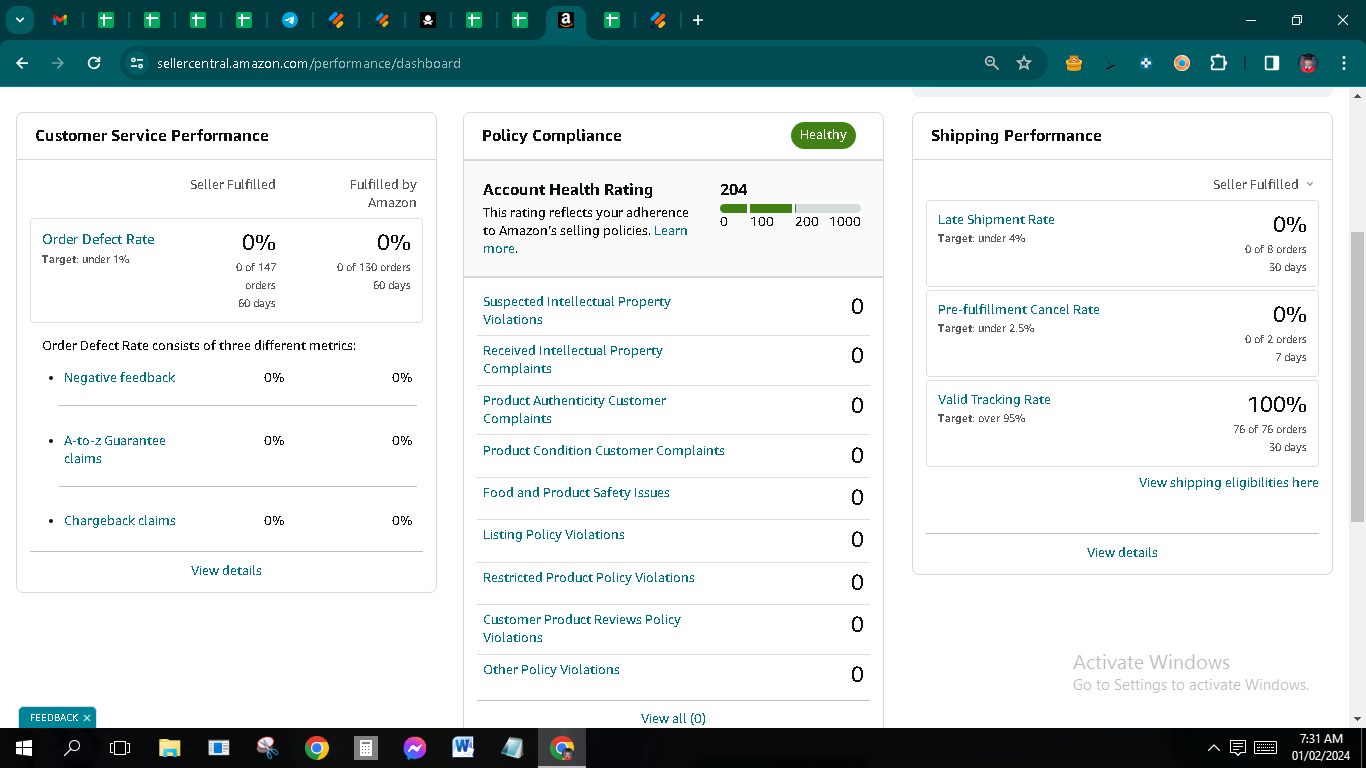Bookmark this page with the star icon
The height and width of the screenshot is (768, 1366).
tap(1024, 63)
